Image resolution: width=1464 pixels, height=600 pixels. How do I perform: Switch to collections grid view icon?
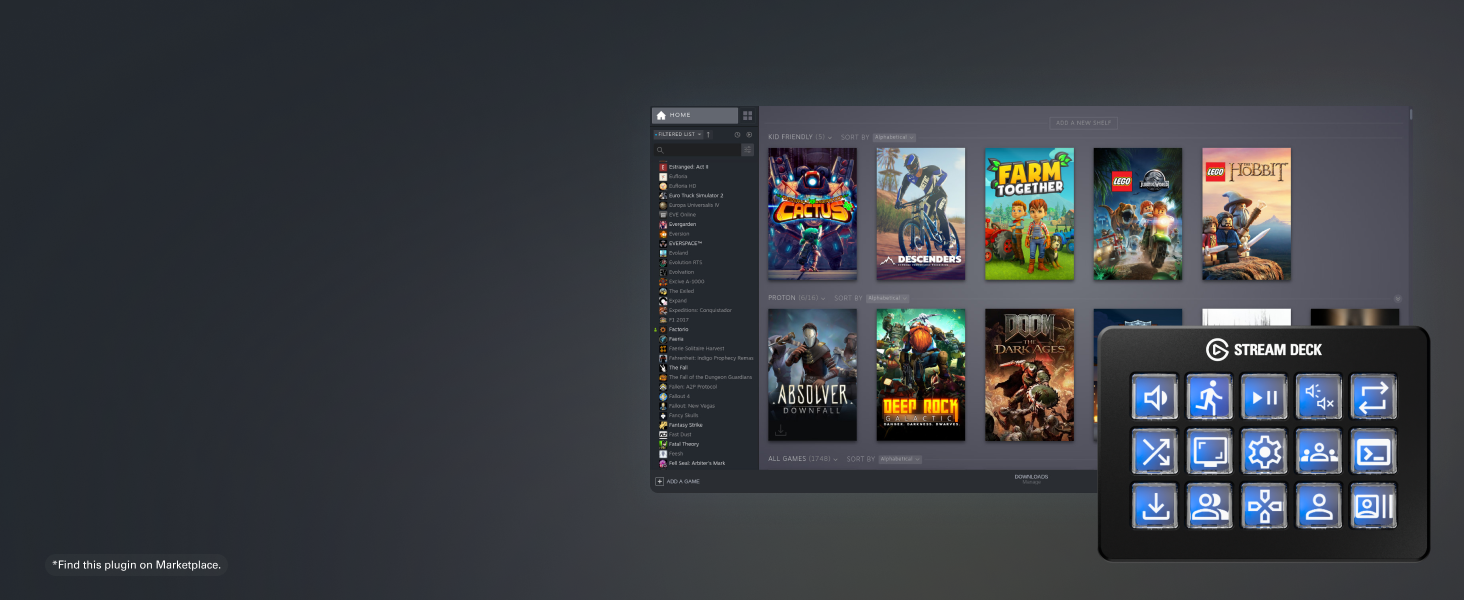click(747, 115)
